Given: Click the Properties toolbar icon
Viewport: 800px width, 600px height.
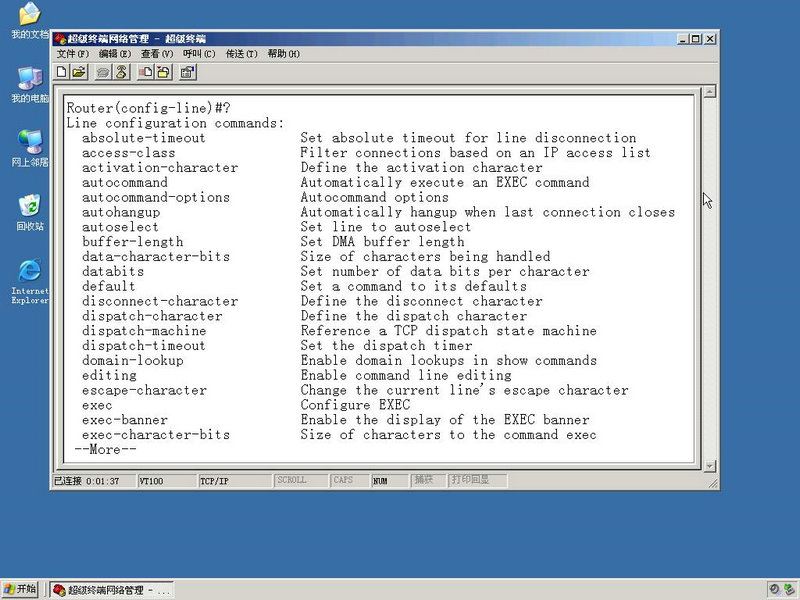Looking at the screenshot, I should pos(188,72).
